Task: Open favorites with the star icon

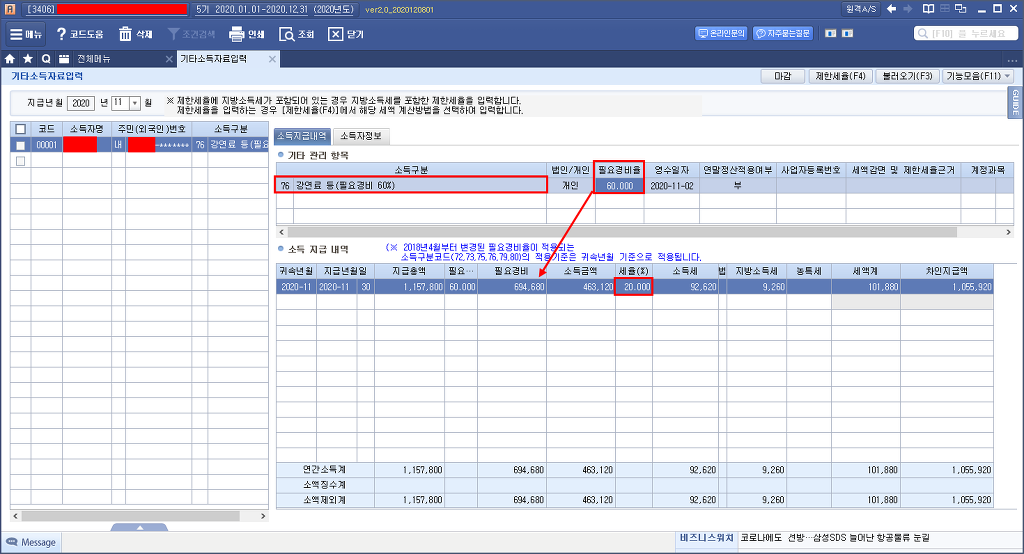Action: click(x=28, y=59)
